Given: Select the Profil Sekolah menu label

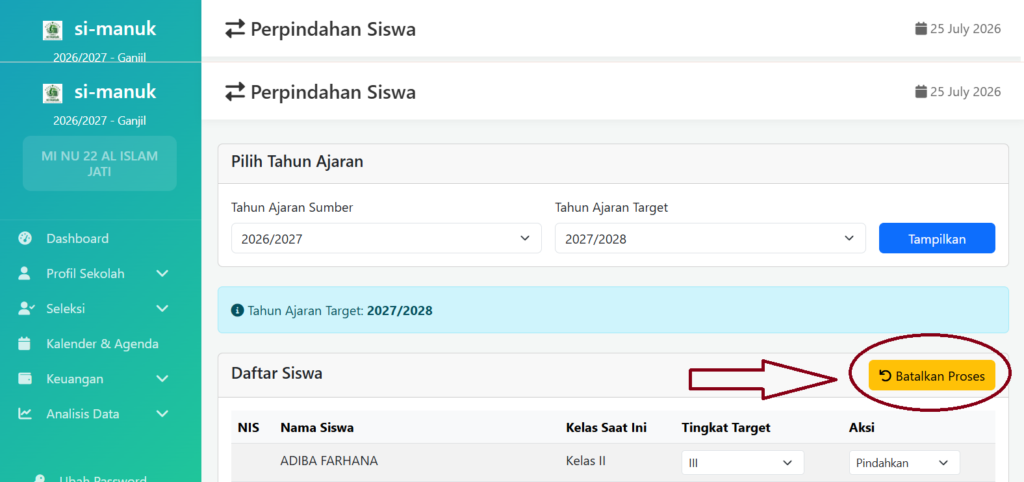Looking at the screenshot, I should (85, 274).
